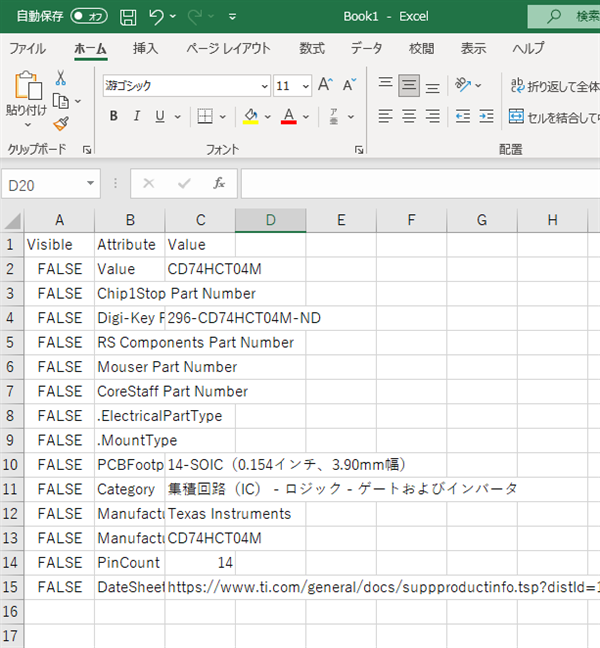Click the Cut scissors icon

click(61, 78)
